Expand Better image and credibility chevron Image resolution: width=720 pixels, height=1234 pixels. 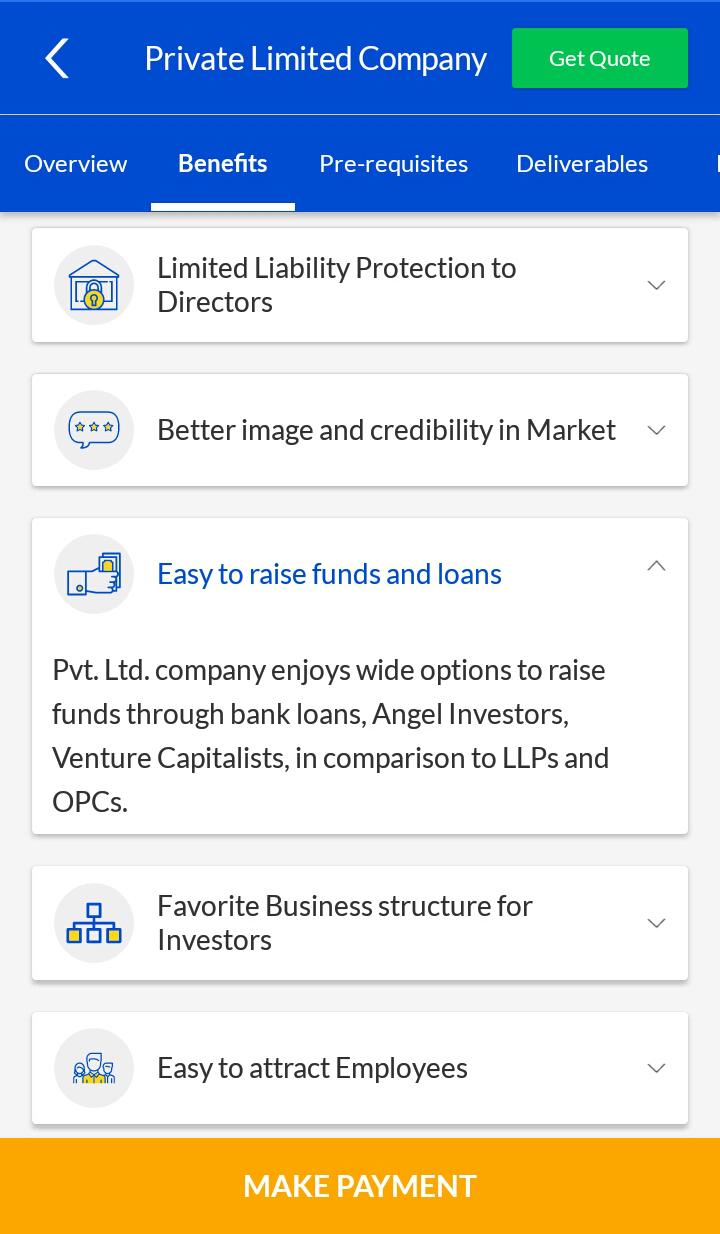(x=656, y=430)
